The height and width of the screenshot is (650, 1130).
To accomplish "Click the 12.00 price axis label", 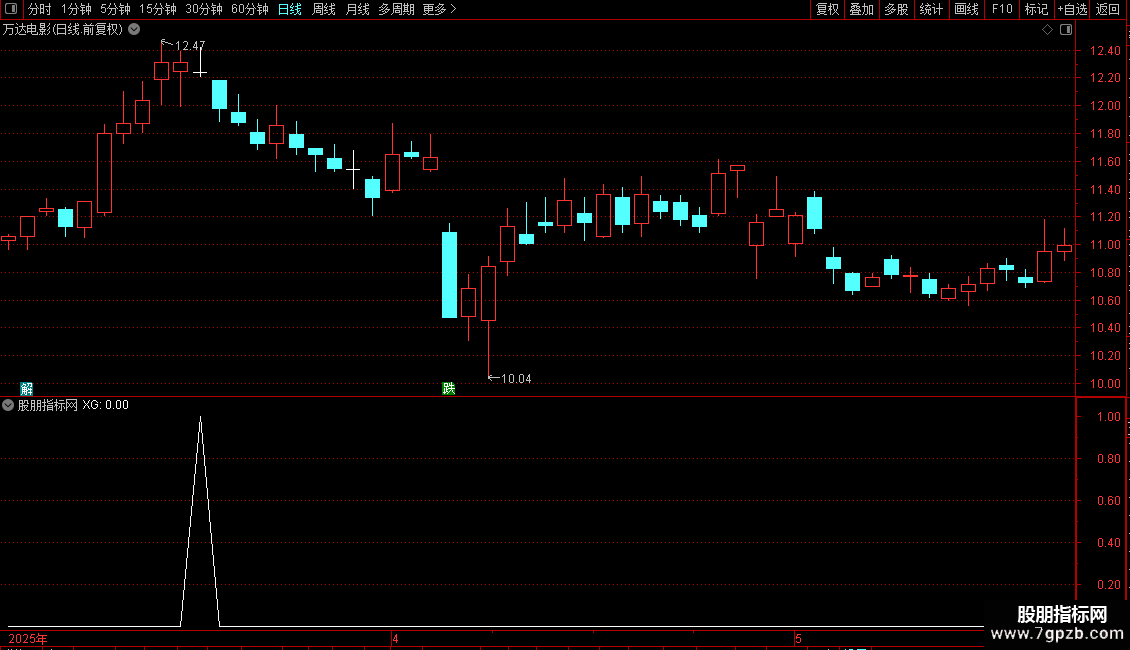I will pos(1105,106).
